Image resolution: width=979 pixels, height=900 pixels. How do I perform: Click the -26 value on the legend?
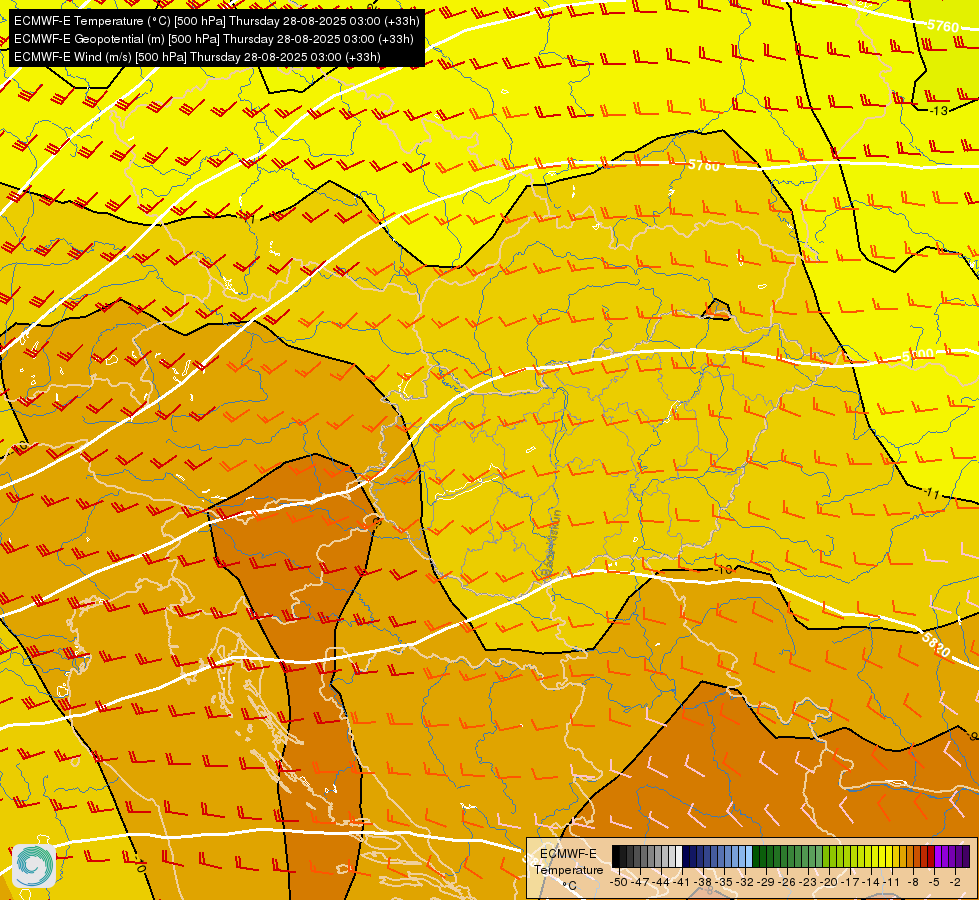click(x=787, y=882)
